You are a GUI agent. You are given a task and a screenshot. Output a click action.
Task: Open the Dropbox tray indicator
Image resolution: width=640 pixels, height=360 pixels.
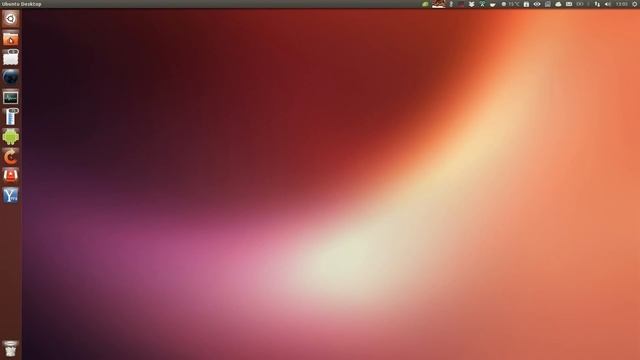tap(471, 4)
